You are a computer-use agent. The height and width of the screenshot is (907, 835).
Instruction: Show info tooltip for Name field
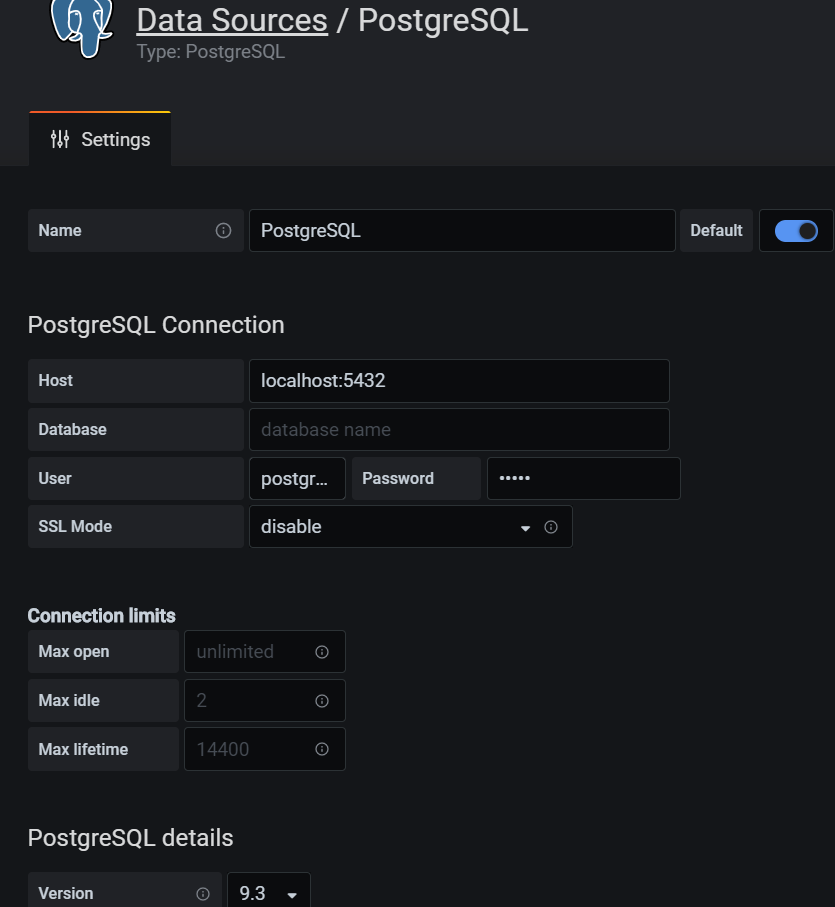(x=223, y=231)
